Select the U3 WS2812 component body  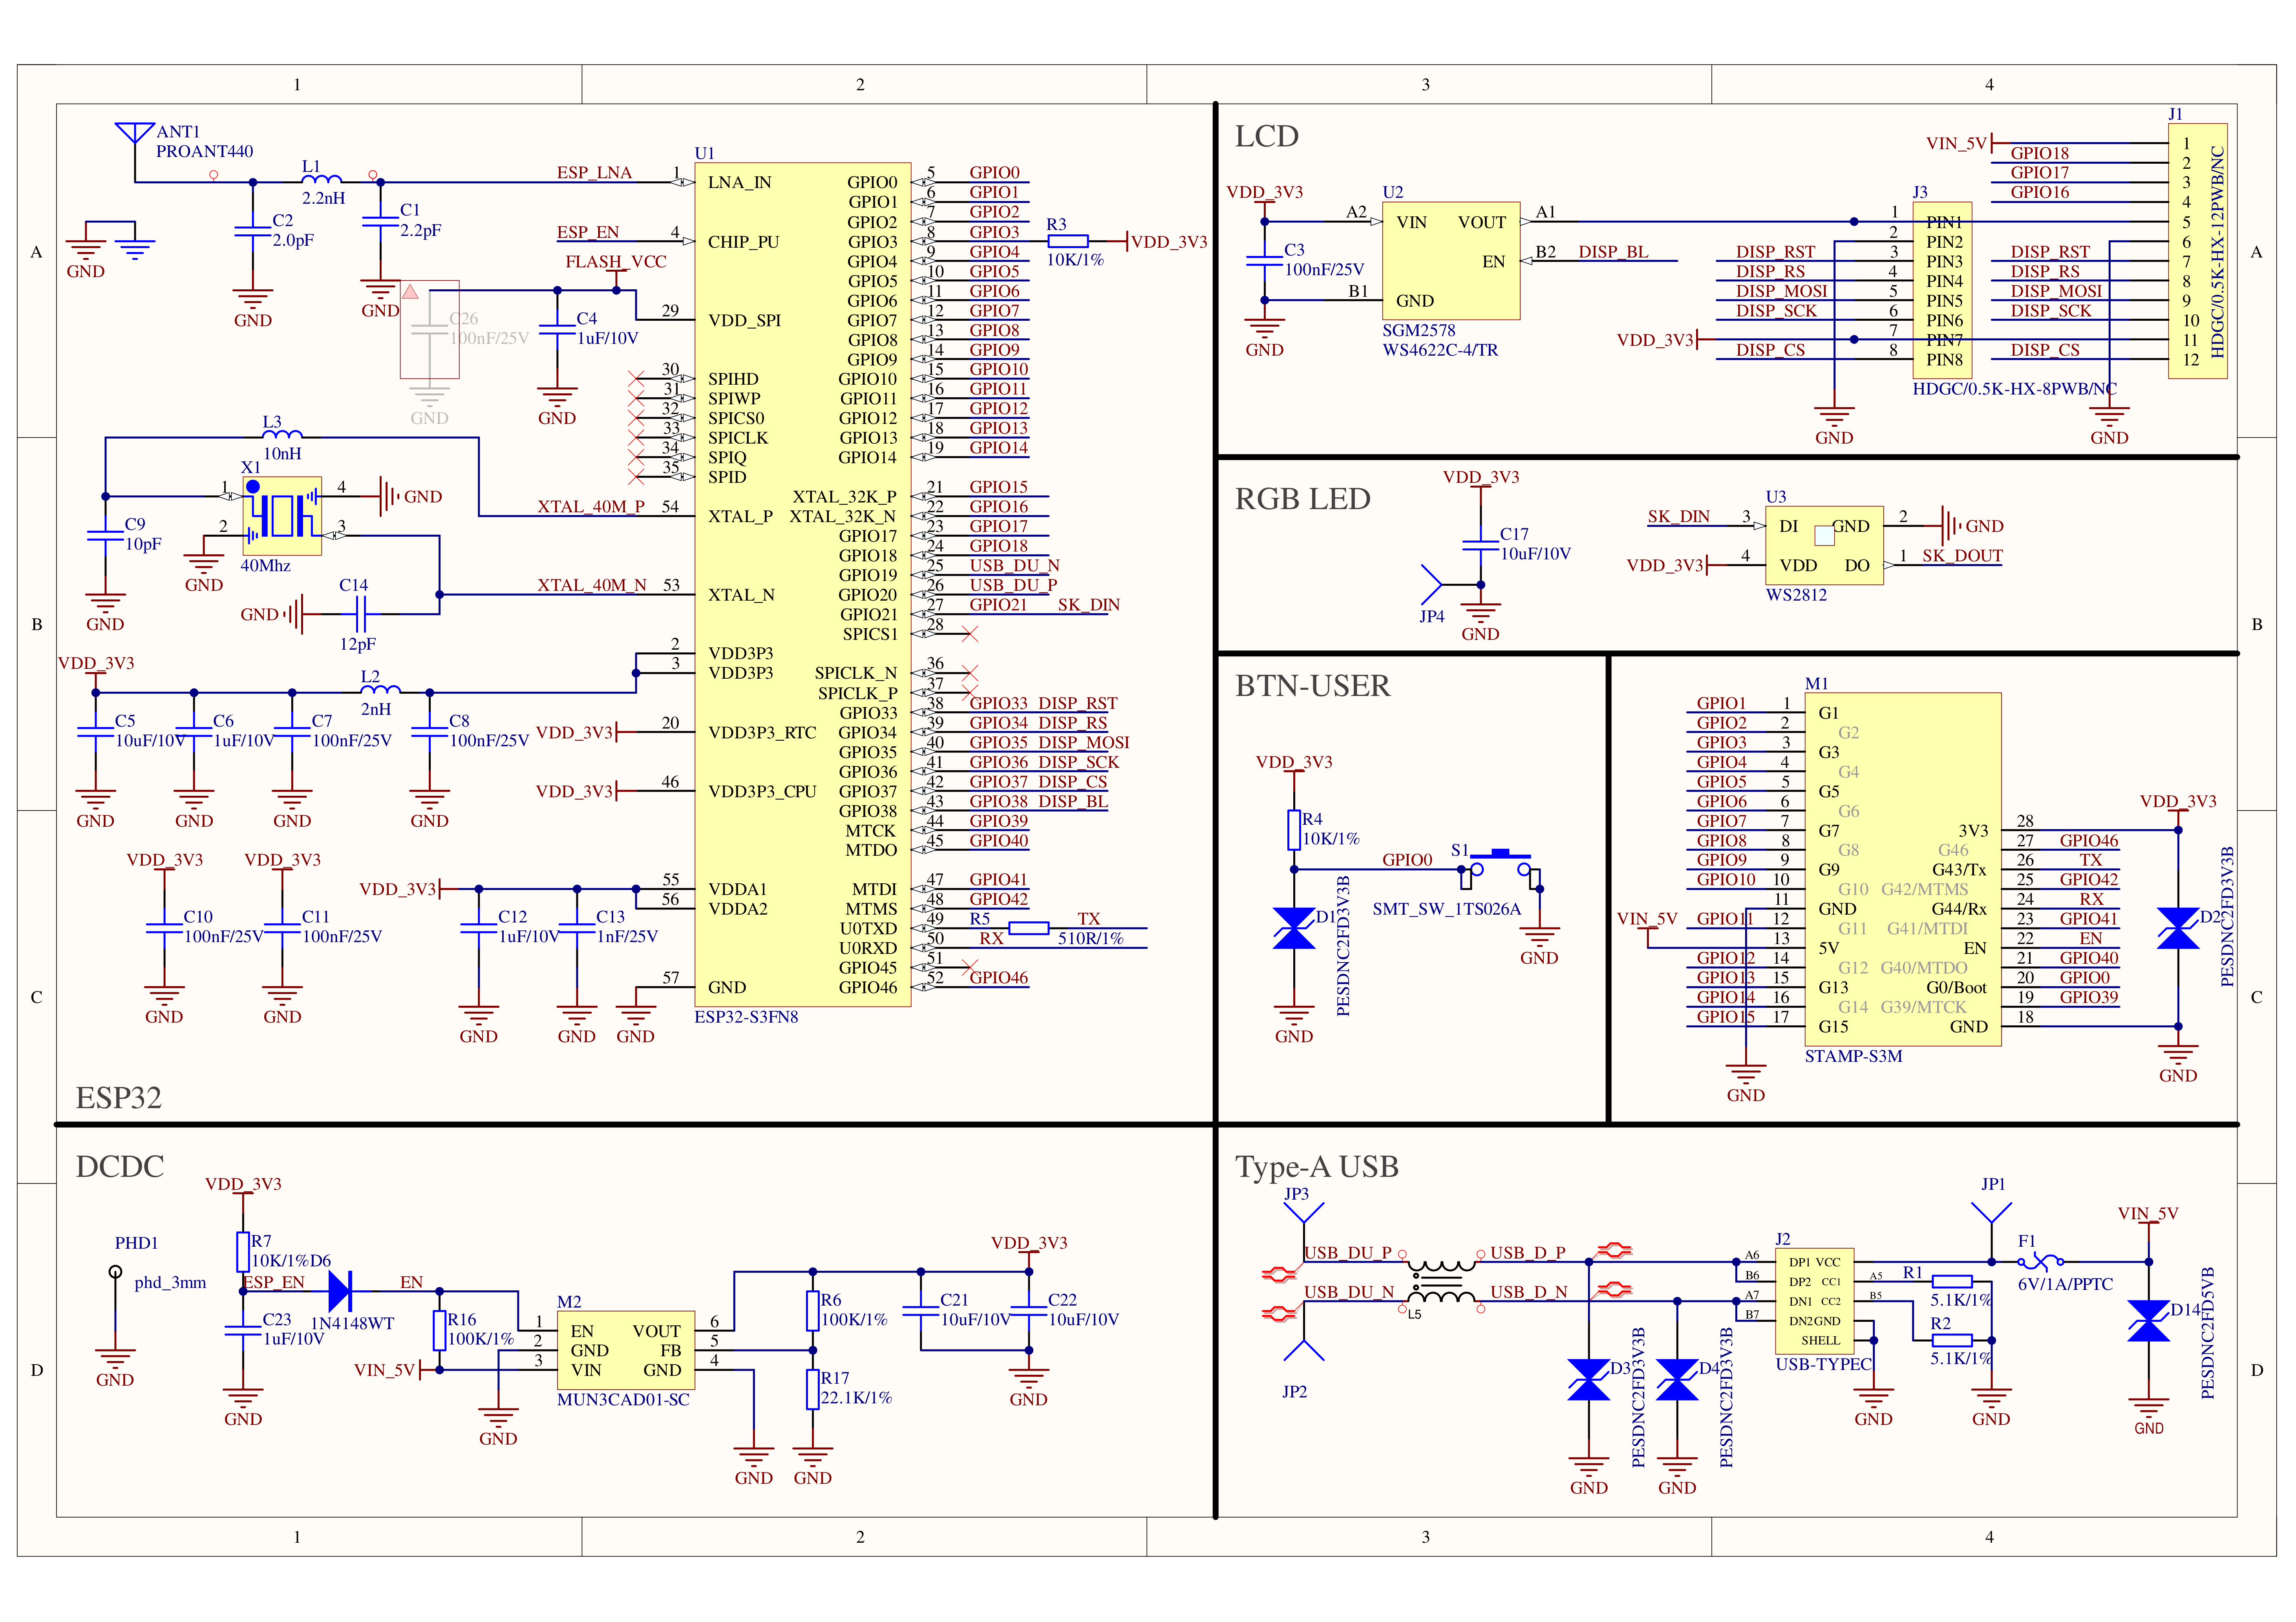pyautogui.click(x=1824, y=545)
